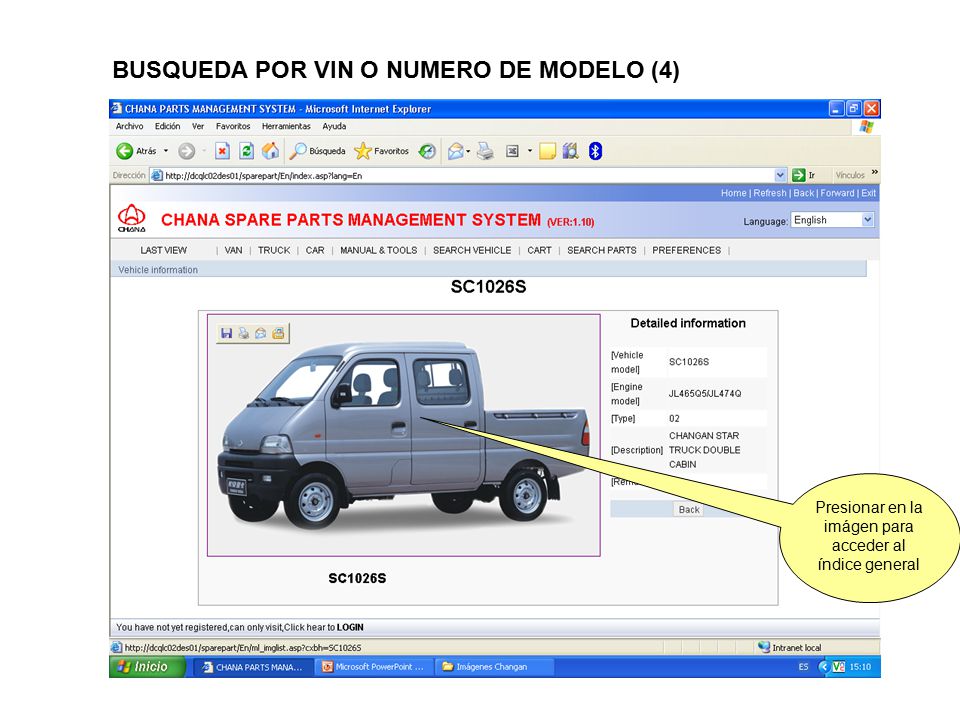The width and height of the screenshot is (960, 720).
Task: Show hidden tray icons with the arrow
Action: [x=823, y=667]
